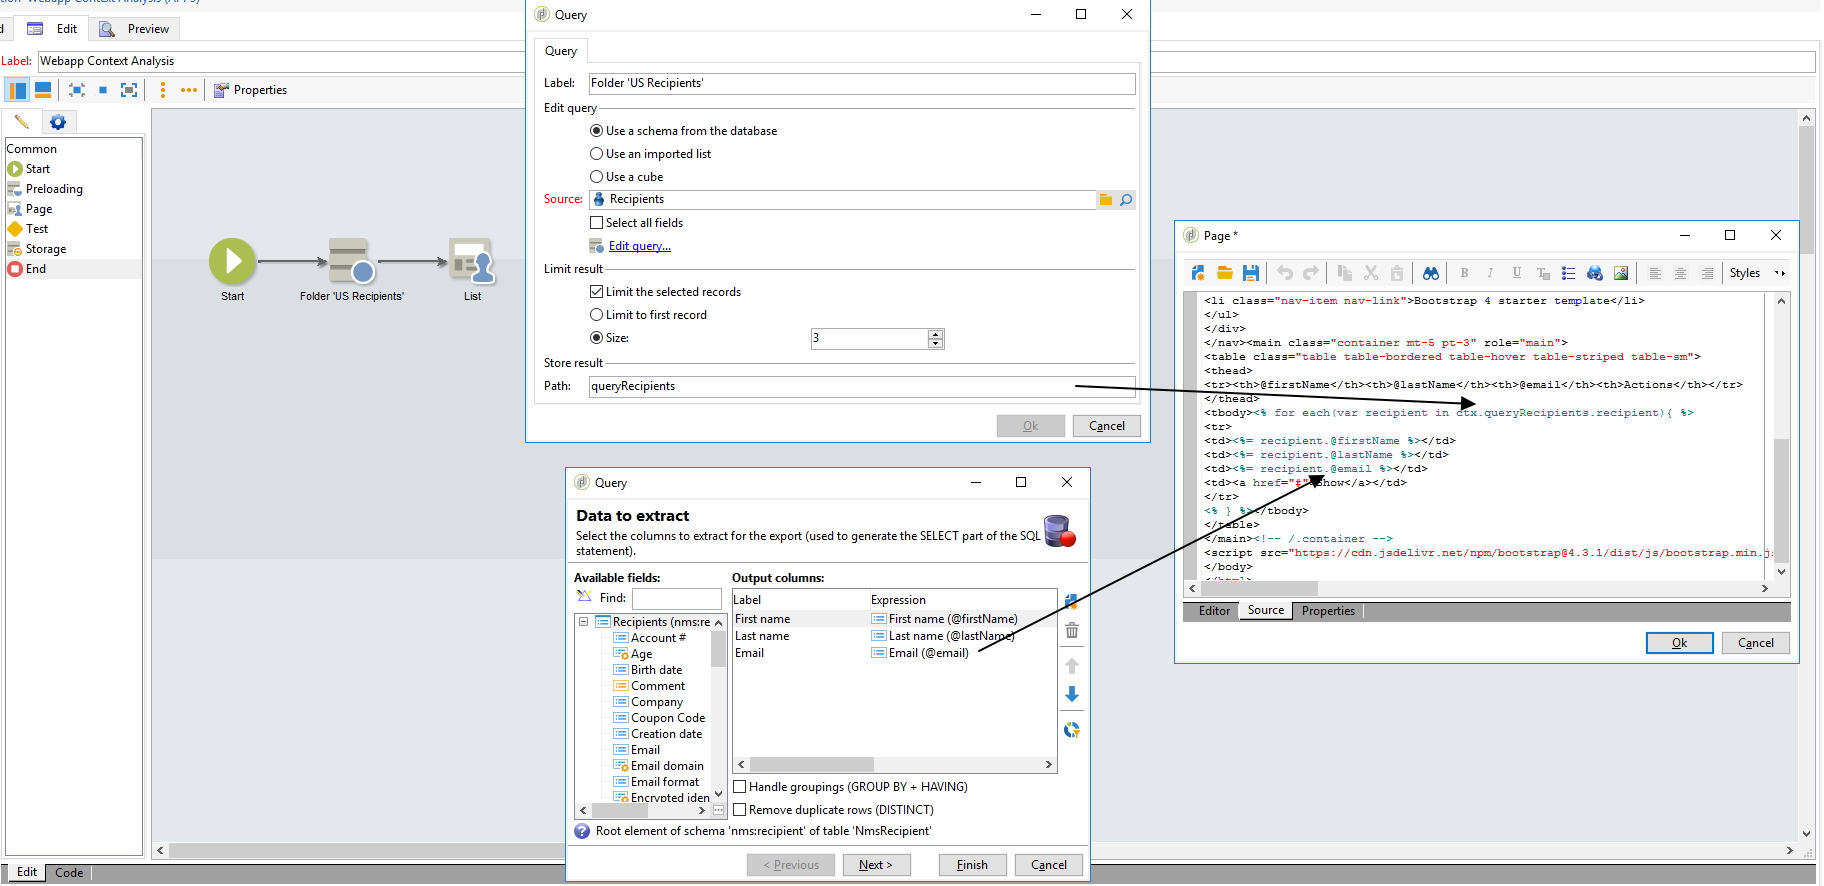Screen dimensions: 1824x886
Task: Select Use an imported list option
Action: (597, 154)
